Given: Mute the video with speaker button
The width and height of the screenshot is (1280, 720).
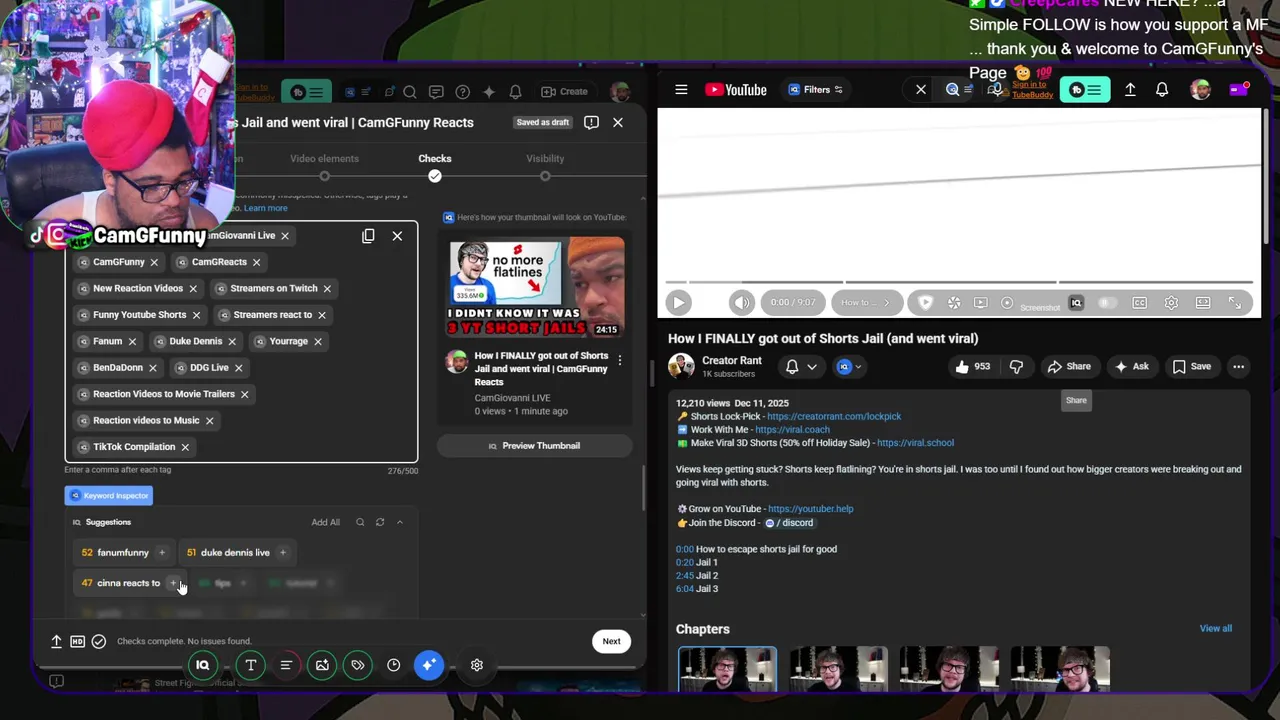Looking at the screenshot, I should (741, 303).
